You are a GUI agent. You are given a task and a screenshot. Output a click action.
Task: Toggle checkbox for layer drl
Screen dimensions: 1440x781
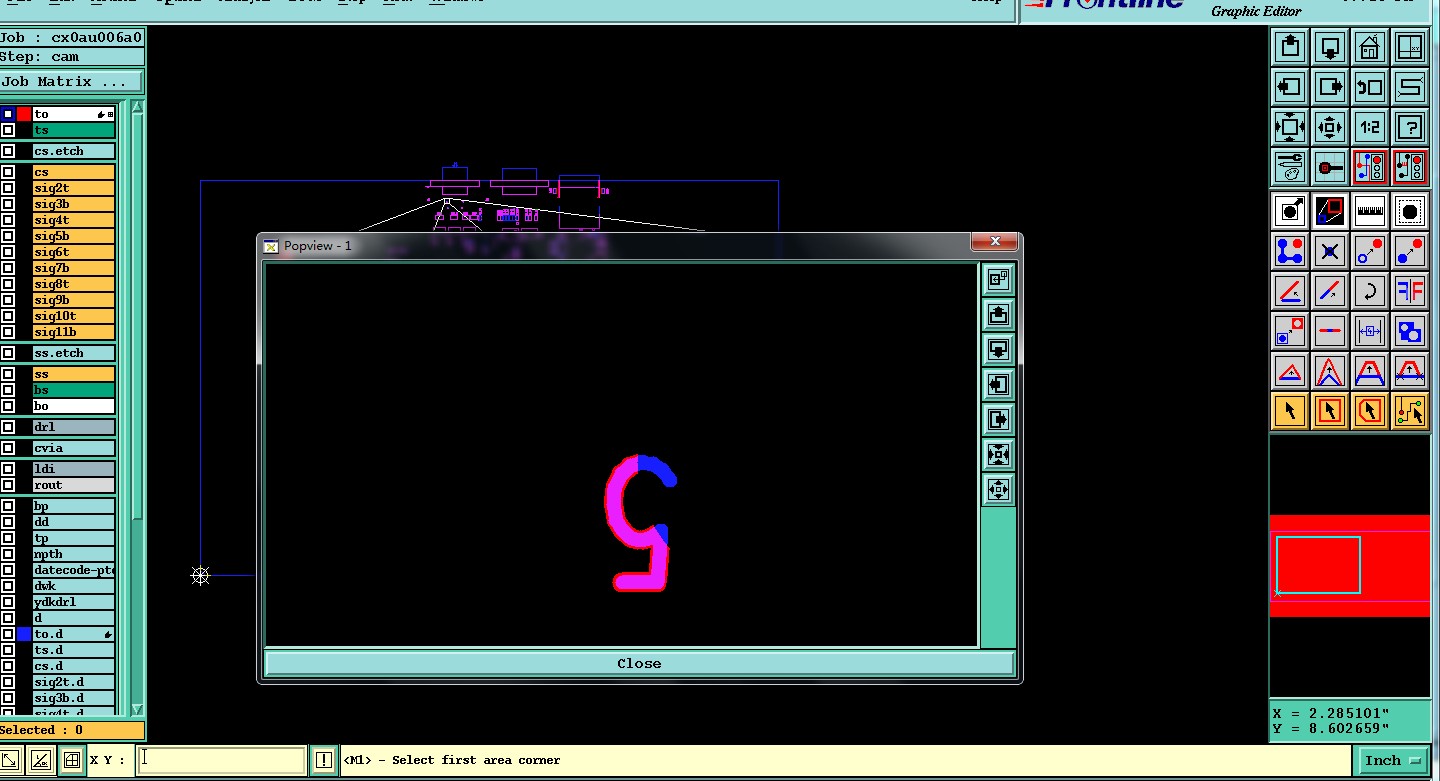(8, 427)
